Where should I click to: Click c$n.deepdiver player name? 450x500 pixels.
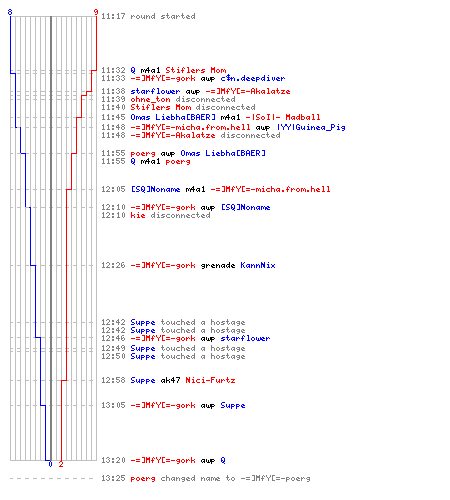pyautogui.click(x=253, y=78)
